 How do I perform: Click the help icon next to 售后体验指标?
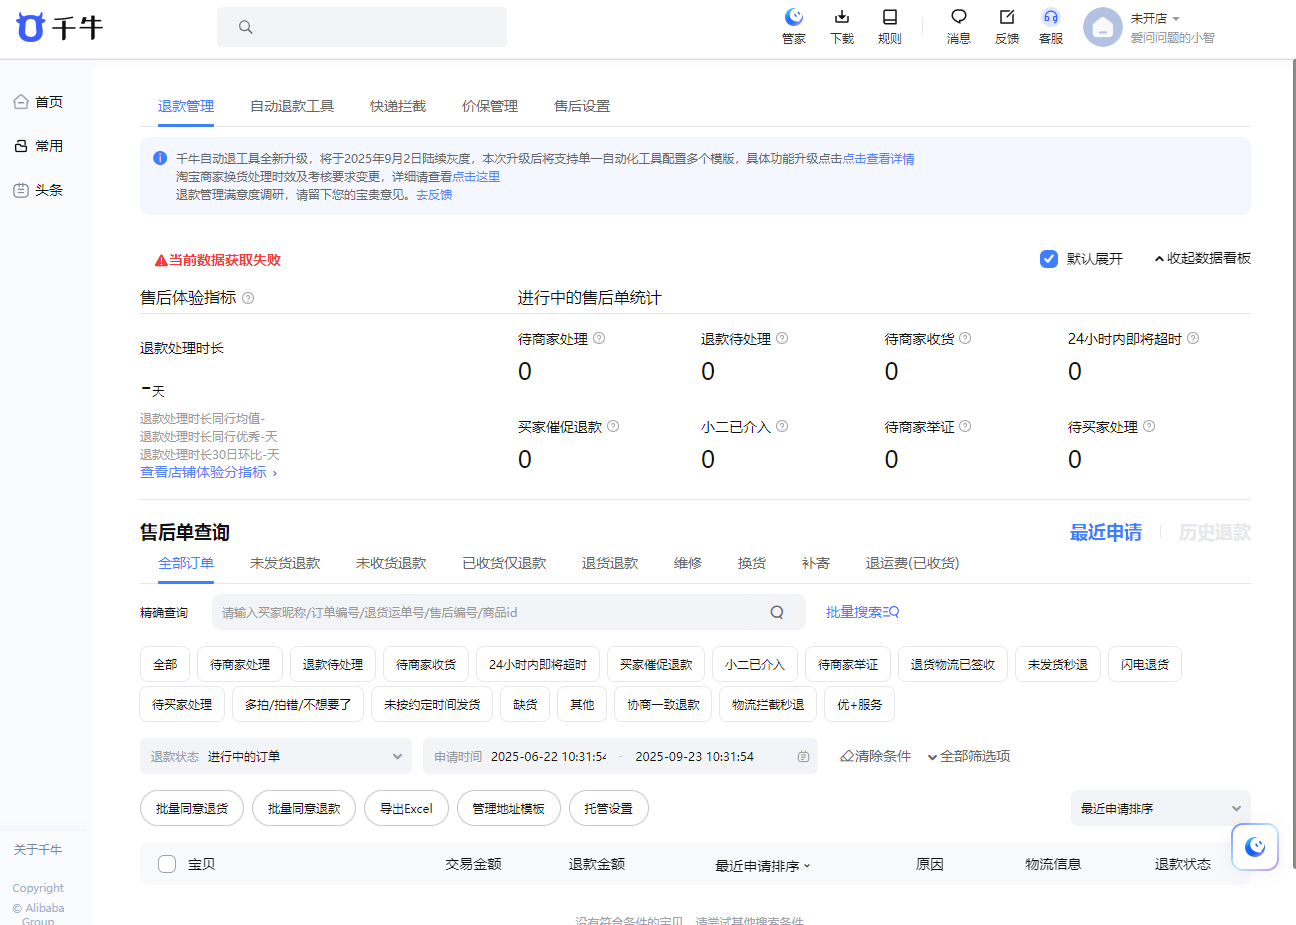click(x=248, y=298)
